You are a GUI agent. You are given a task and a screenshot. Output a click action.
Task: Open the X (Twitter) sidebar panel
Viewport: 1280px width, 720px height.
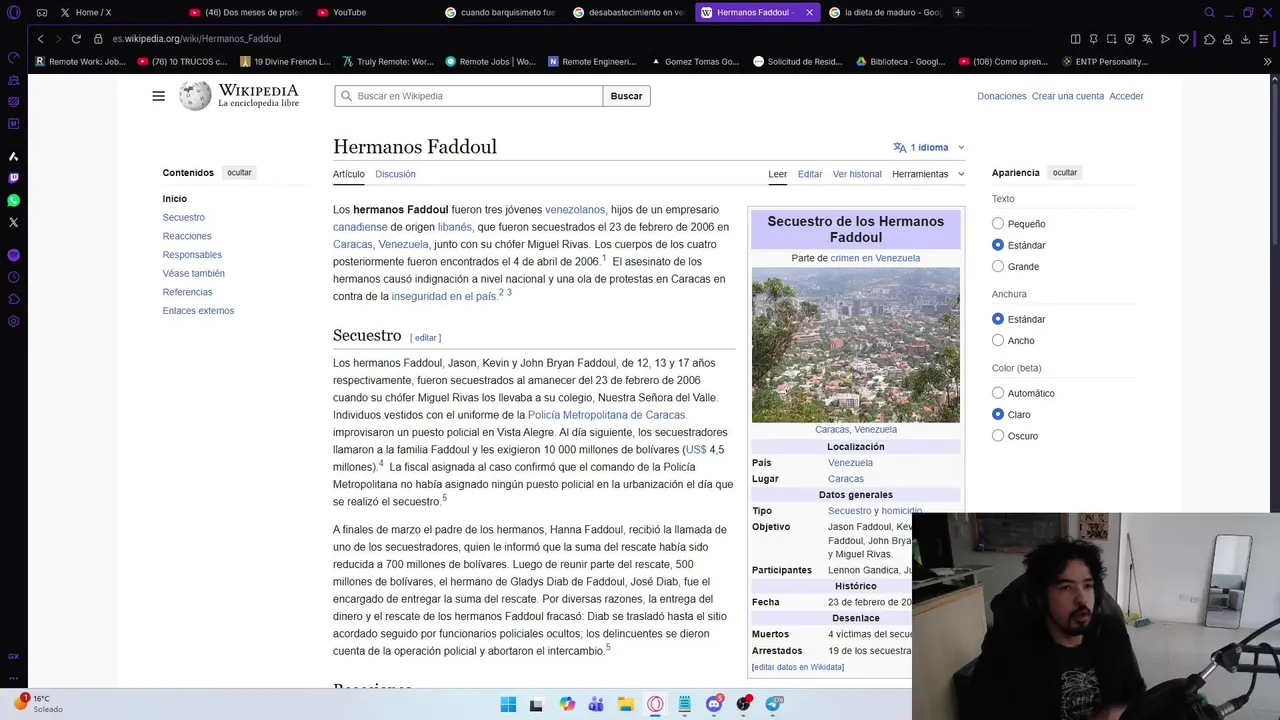13,222
